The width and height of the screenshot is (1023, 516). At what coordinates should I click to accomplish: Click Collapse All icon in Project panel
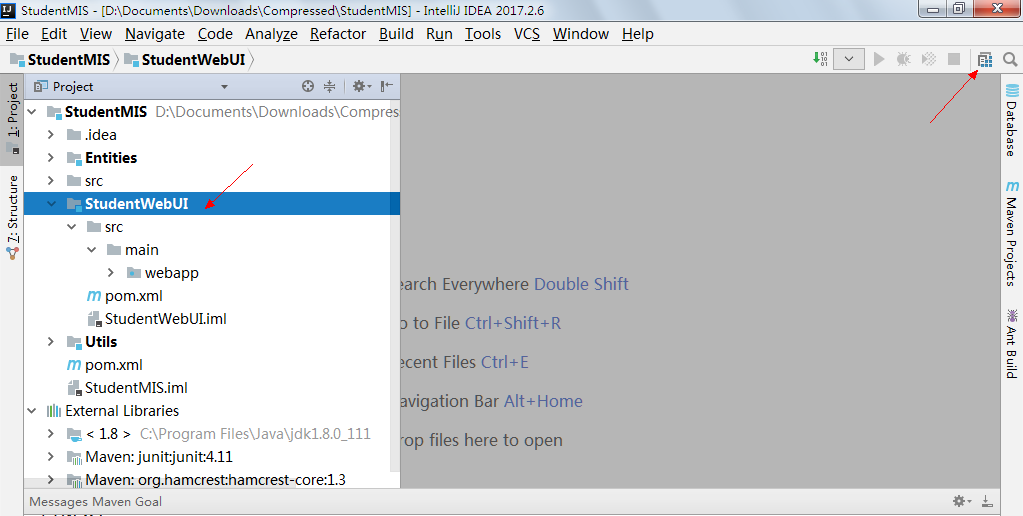(329, 86)
